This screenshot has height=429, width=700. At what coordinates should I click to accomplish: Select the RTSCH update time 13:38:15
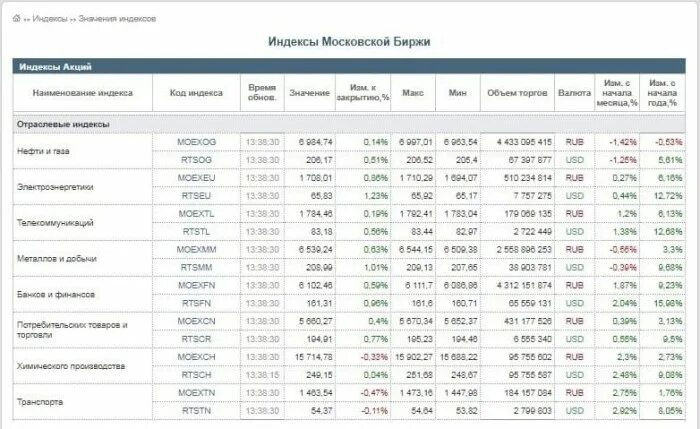click(262, 375)
